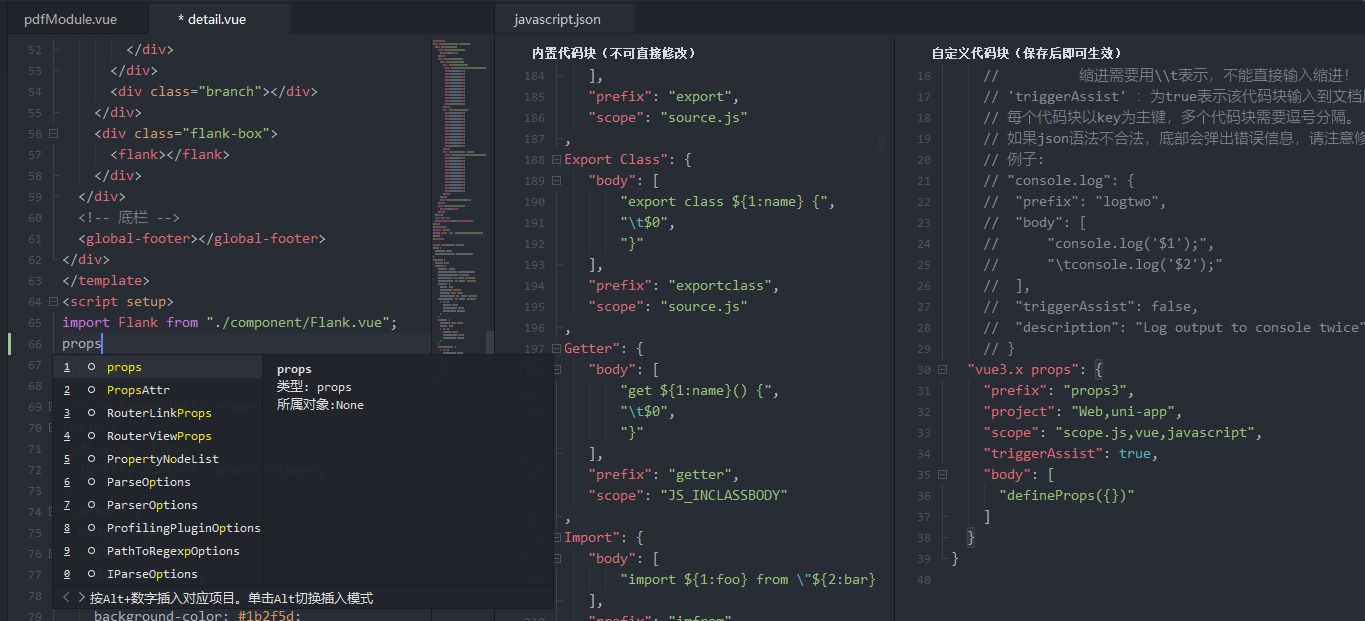This screenshot has height=621, width=1365.
Task: Click the circle icon beside ParserOptions suggestion
Action: pyautogui.click(x=92, y=505)
